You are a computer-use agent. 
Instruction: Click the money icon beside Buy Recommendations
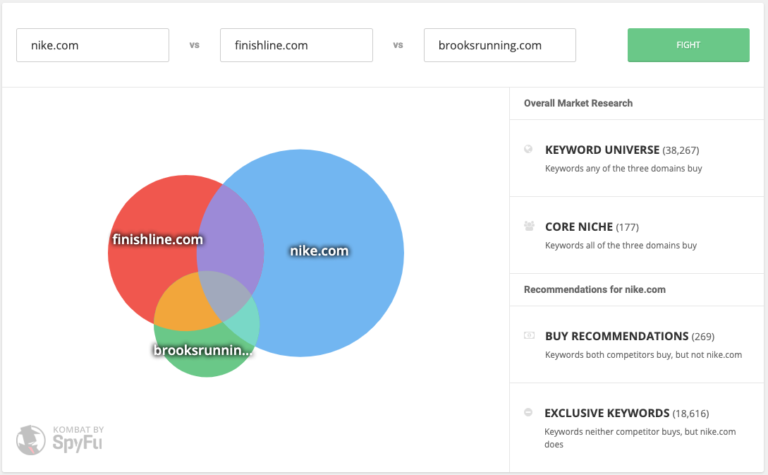[528, 336]
